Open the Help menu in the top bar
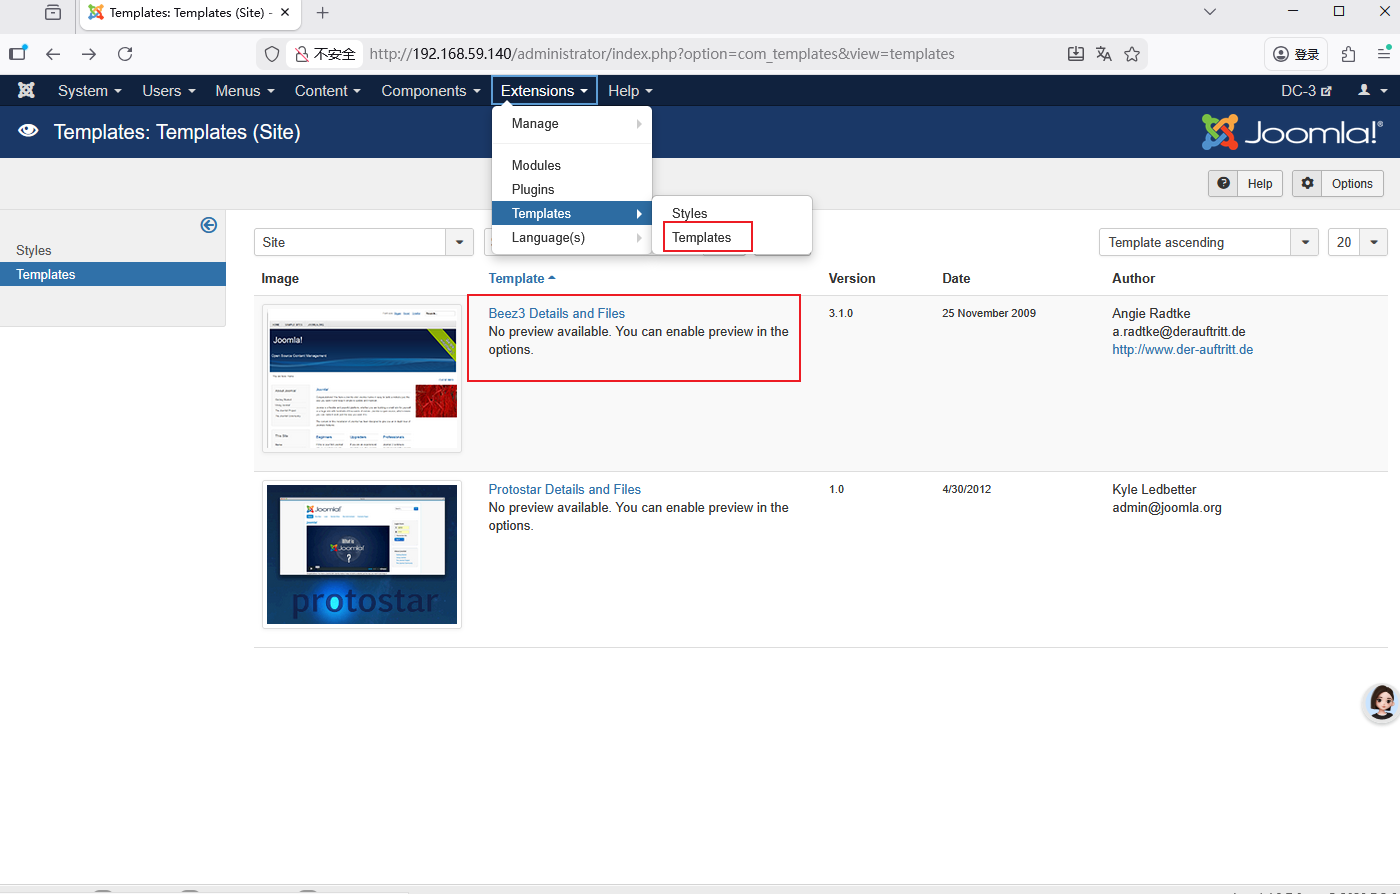 pyautogui.click(x=630, y=91)
